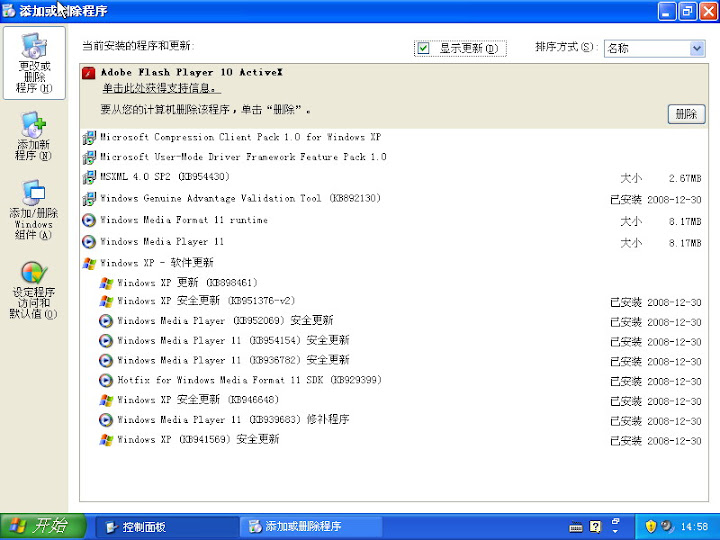Click media icon beside Windows Media Player 11
The image size is (720, 540).
(89, 242)
